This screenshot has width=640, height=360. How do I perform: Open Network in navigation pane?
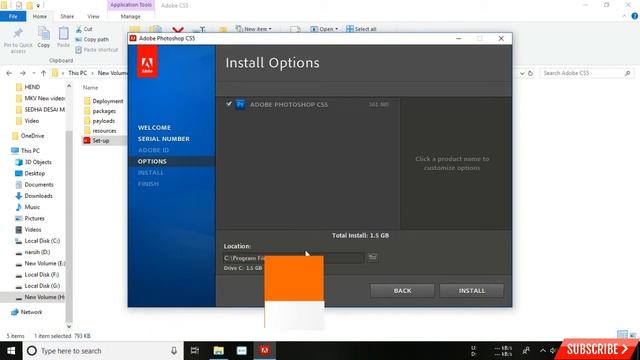pyautogui.click(x=27, y=312)
